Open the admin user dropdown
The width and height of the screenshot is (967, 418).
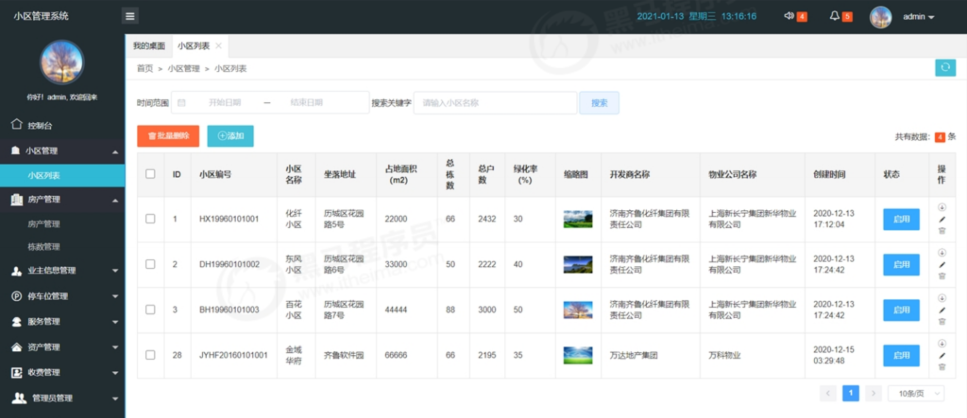[918, 17]
